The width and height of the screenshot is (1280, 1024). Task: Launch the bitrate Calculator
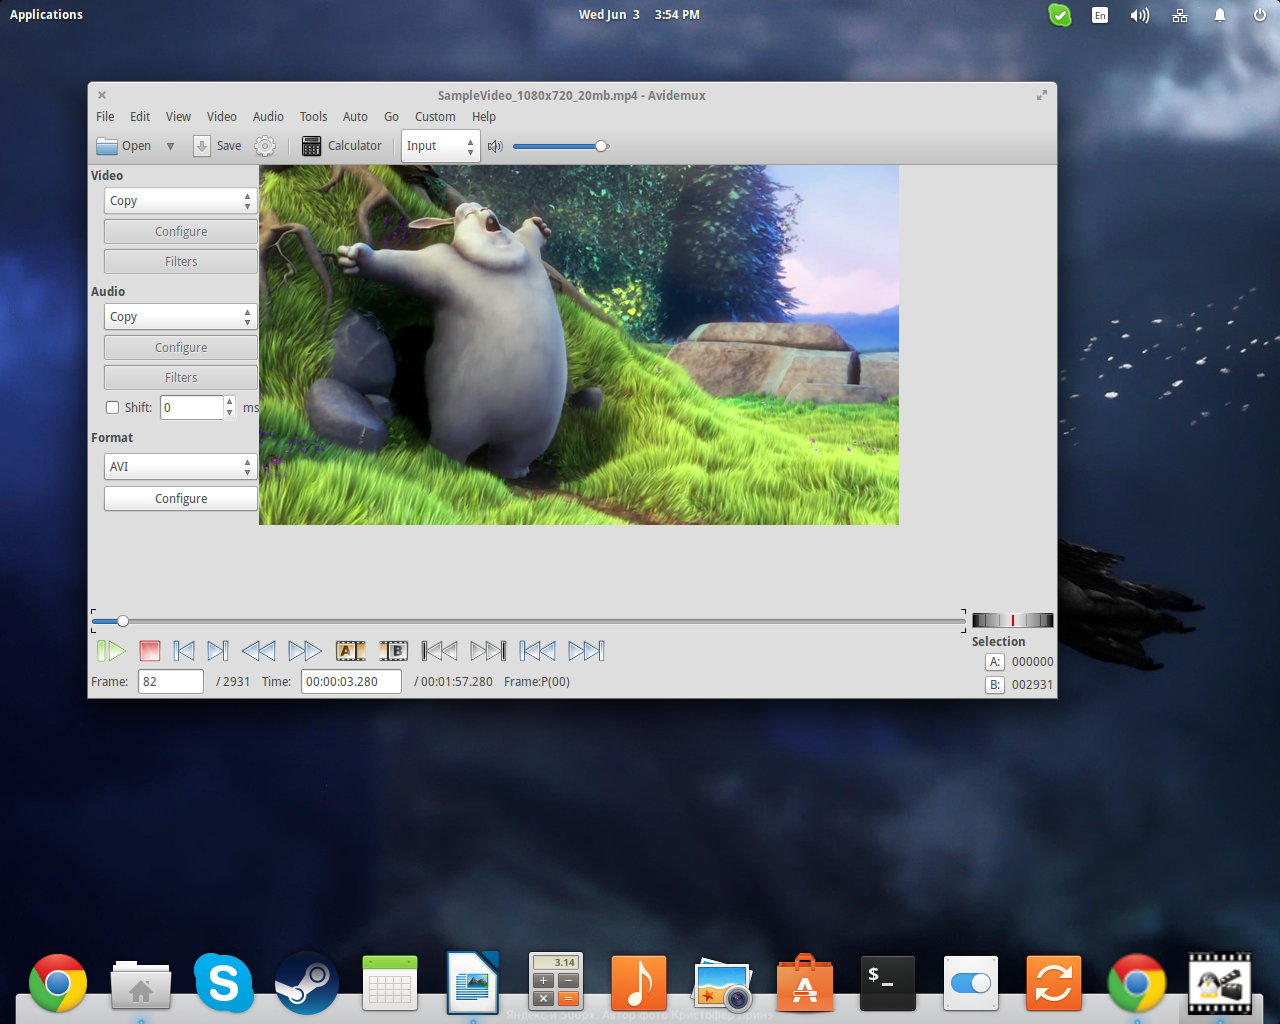pyautogui.click(x=342, y=146)
